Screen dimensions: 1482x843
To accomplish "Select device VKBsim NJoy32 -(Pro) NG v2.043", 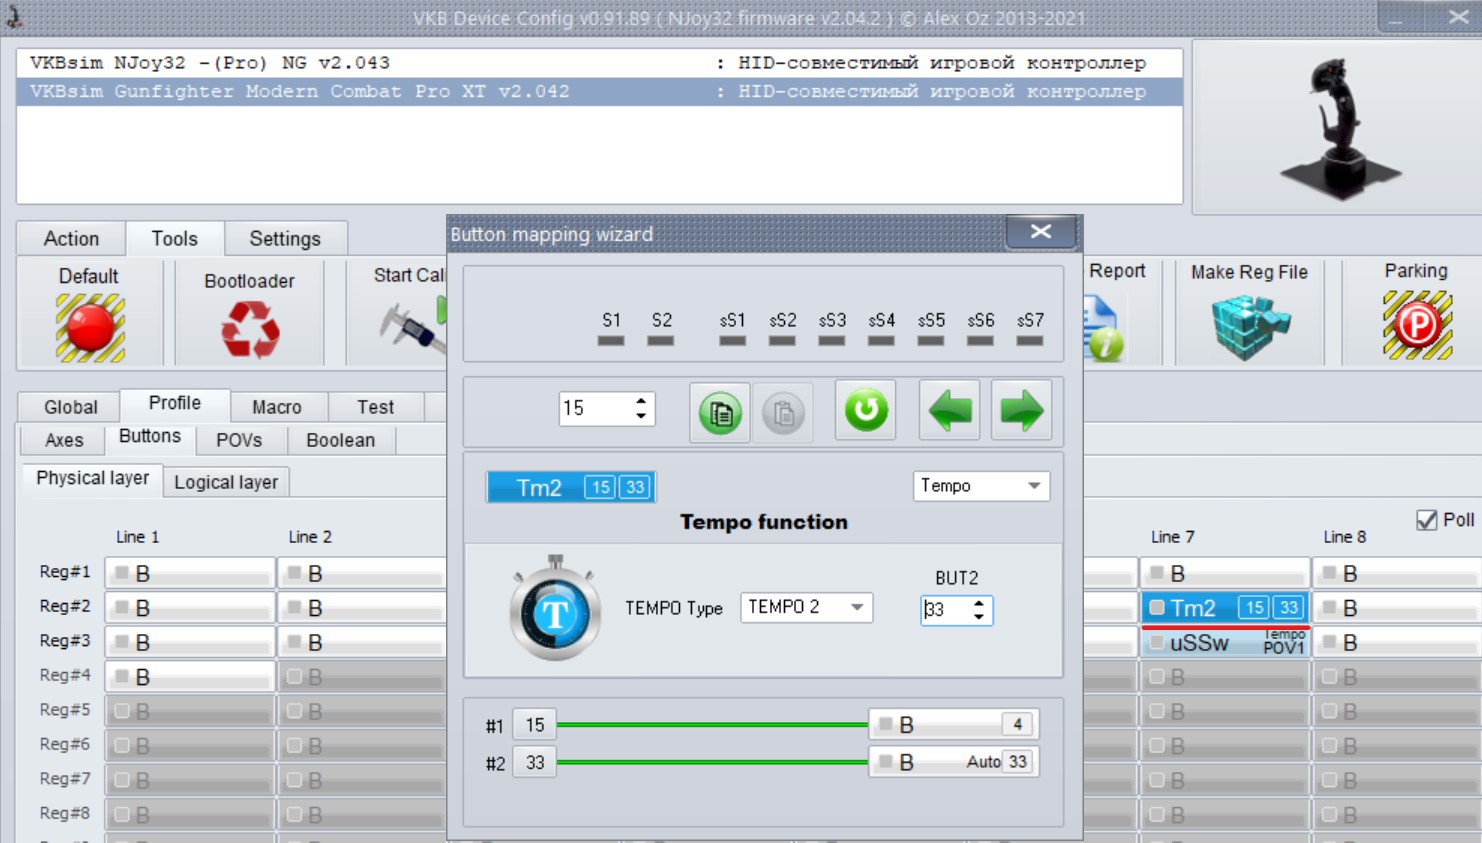I will pos(599,63).
